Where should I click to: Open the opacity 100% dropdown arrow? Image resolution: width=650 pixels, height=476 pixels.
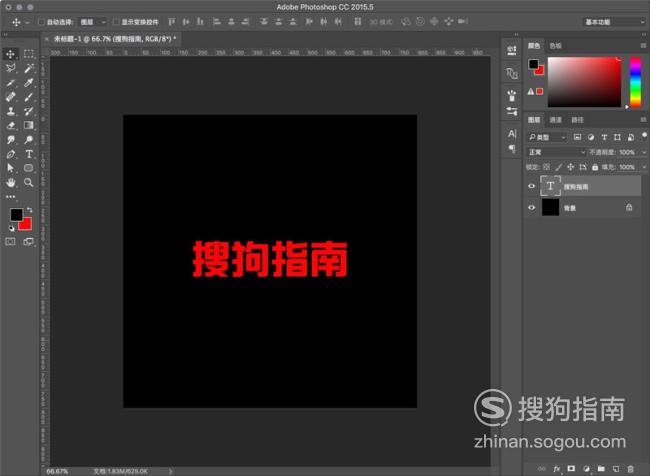point(644,153)
